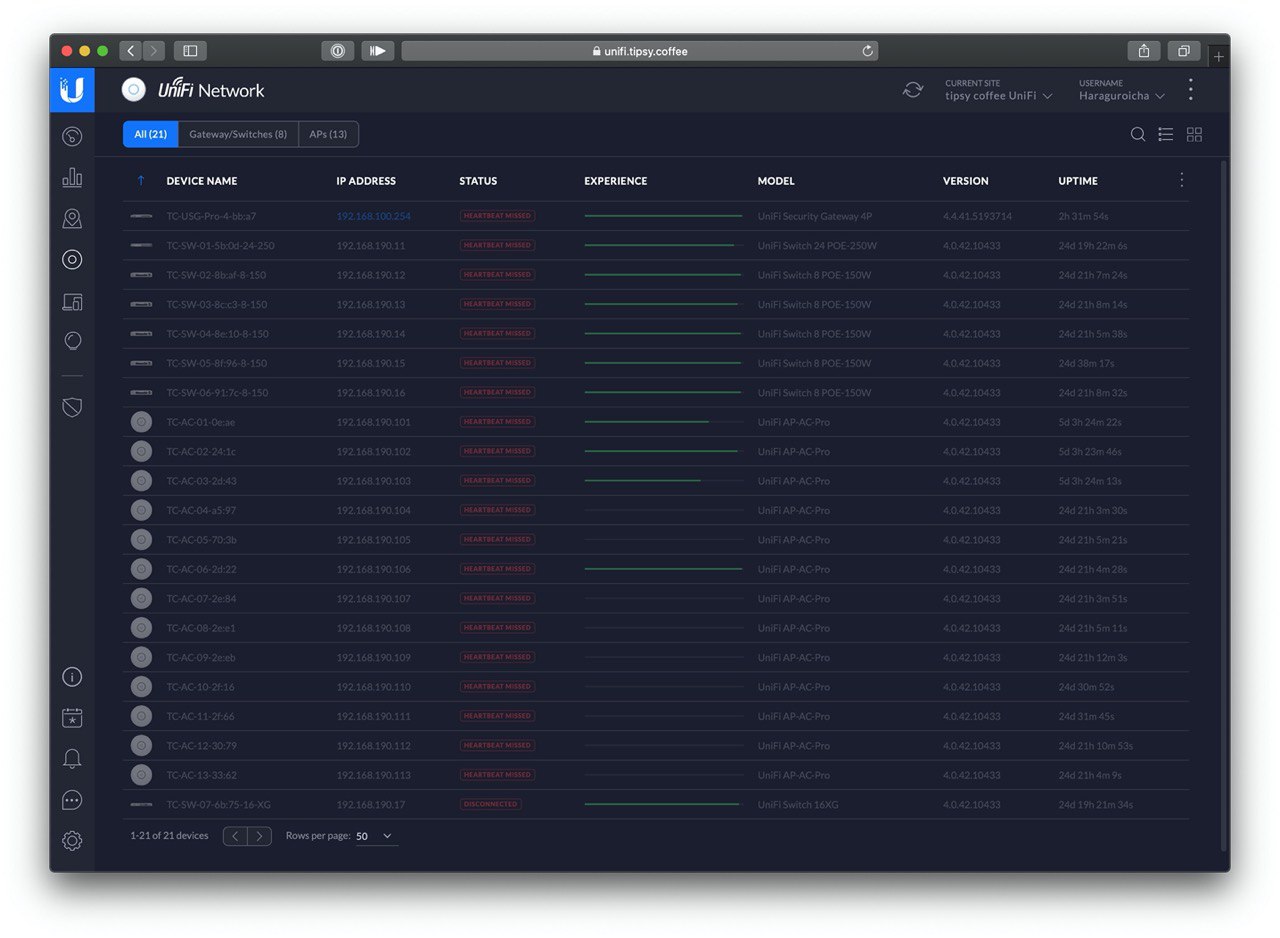Click the refresh icon beside Current Site
The height and width of the screenshot is (938, 1280).
coord(913,90)
